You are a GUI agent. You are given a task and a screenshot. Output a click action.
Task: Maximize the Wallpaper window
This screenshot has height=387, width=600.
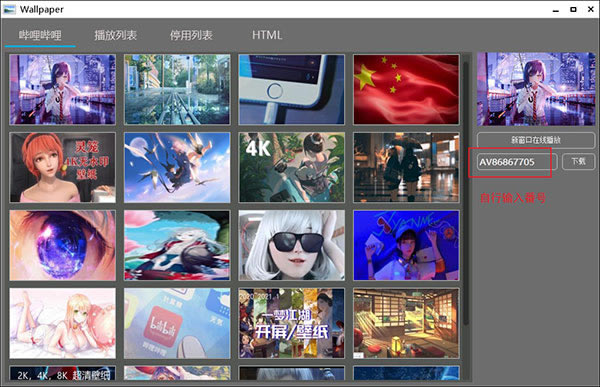tap(573, 9)
